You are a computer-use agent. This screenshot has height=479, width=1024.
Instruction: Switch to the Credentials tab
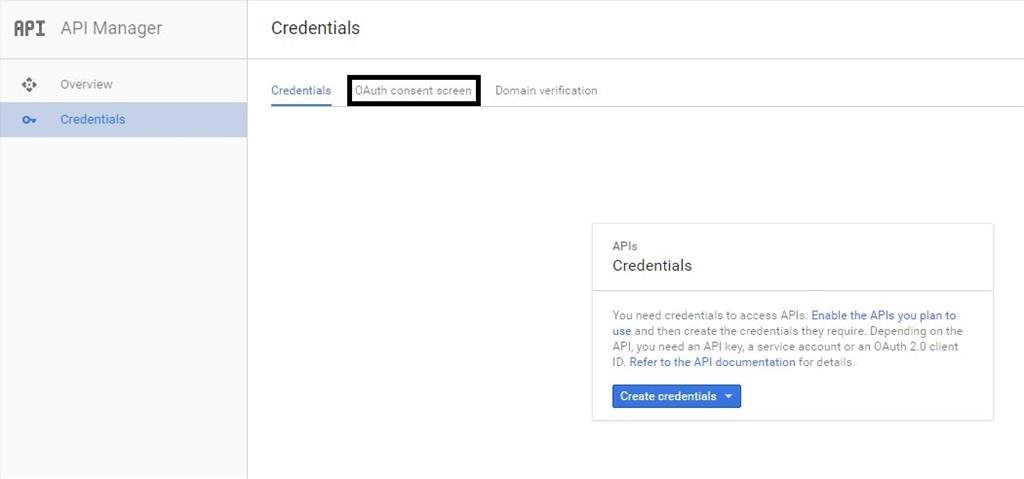click(301, 91)
